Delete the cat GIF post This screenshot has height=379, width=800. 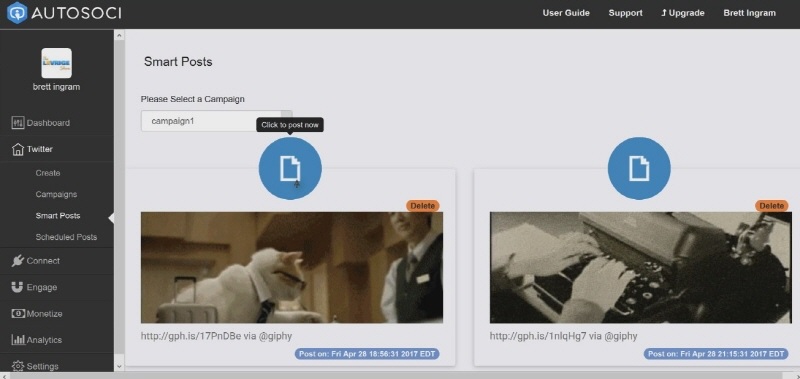click(x=423, y=206)
